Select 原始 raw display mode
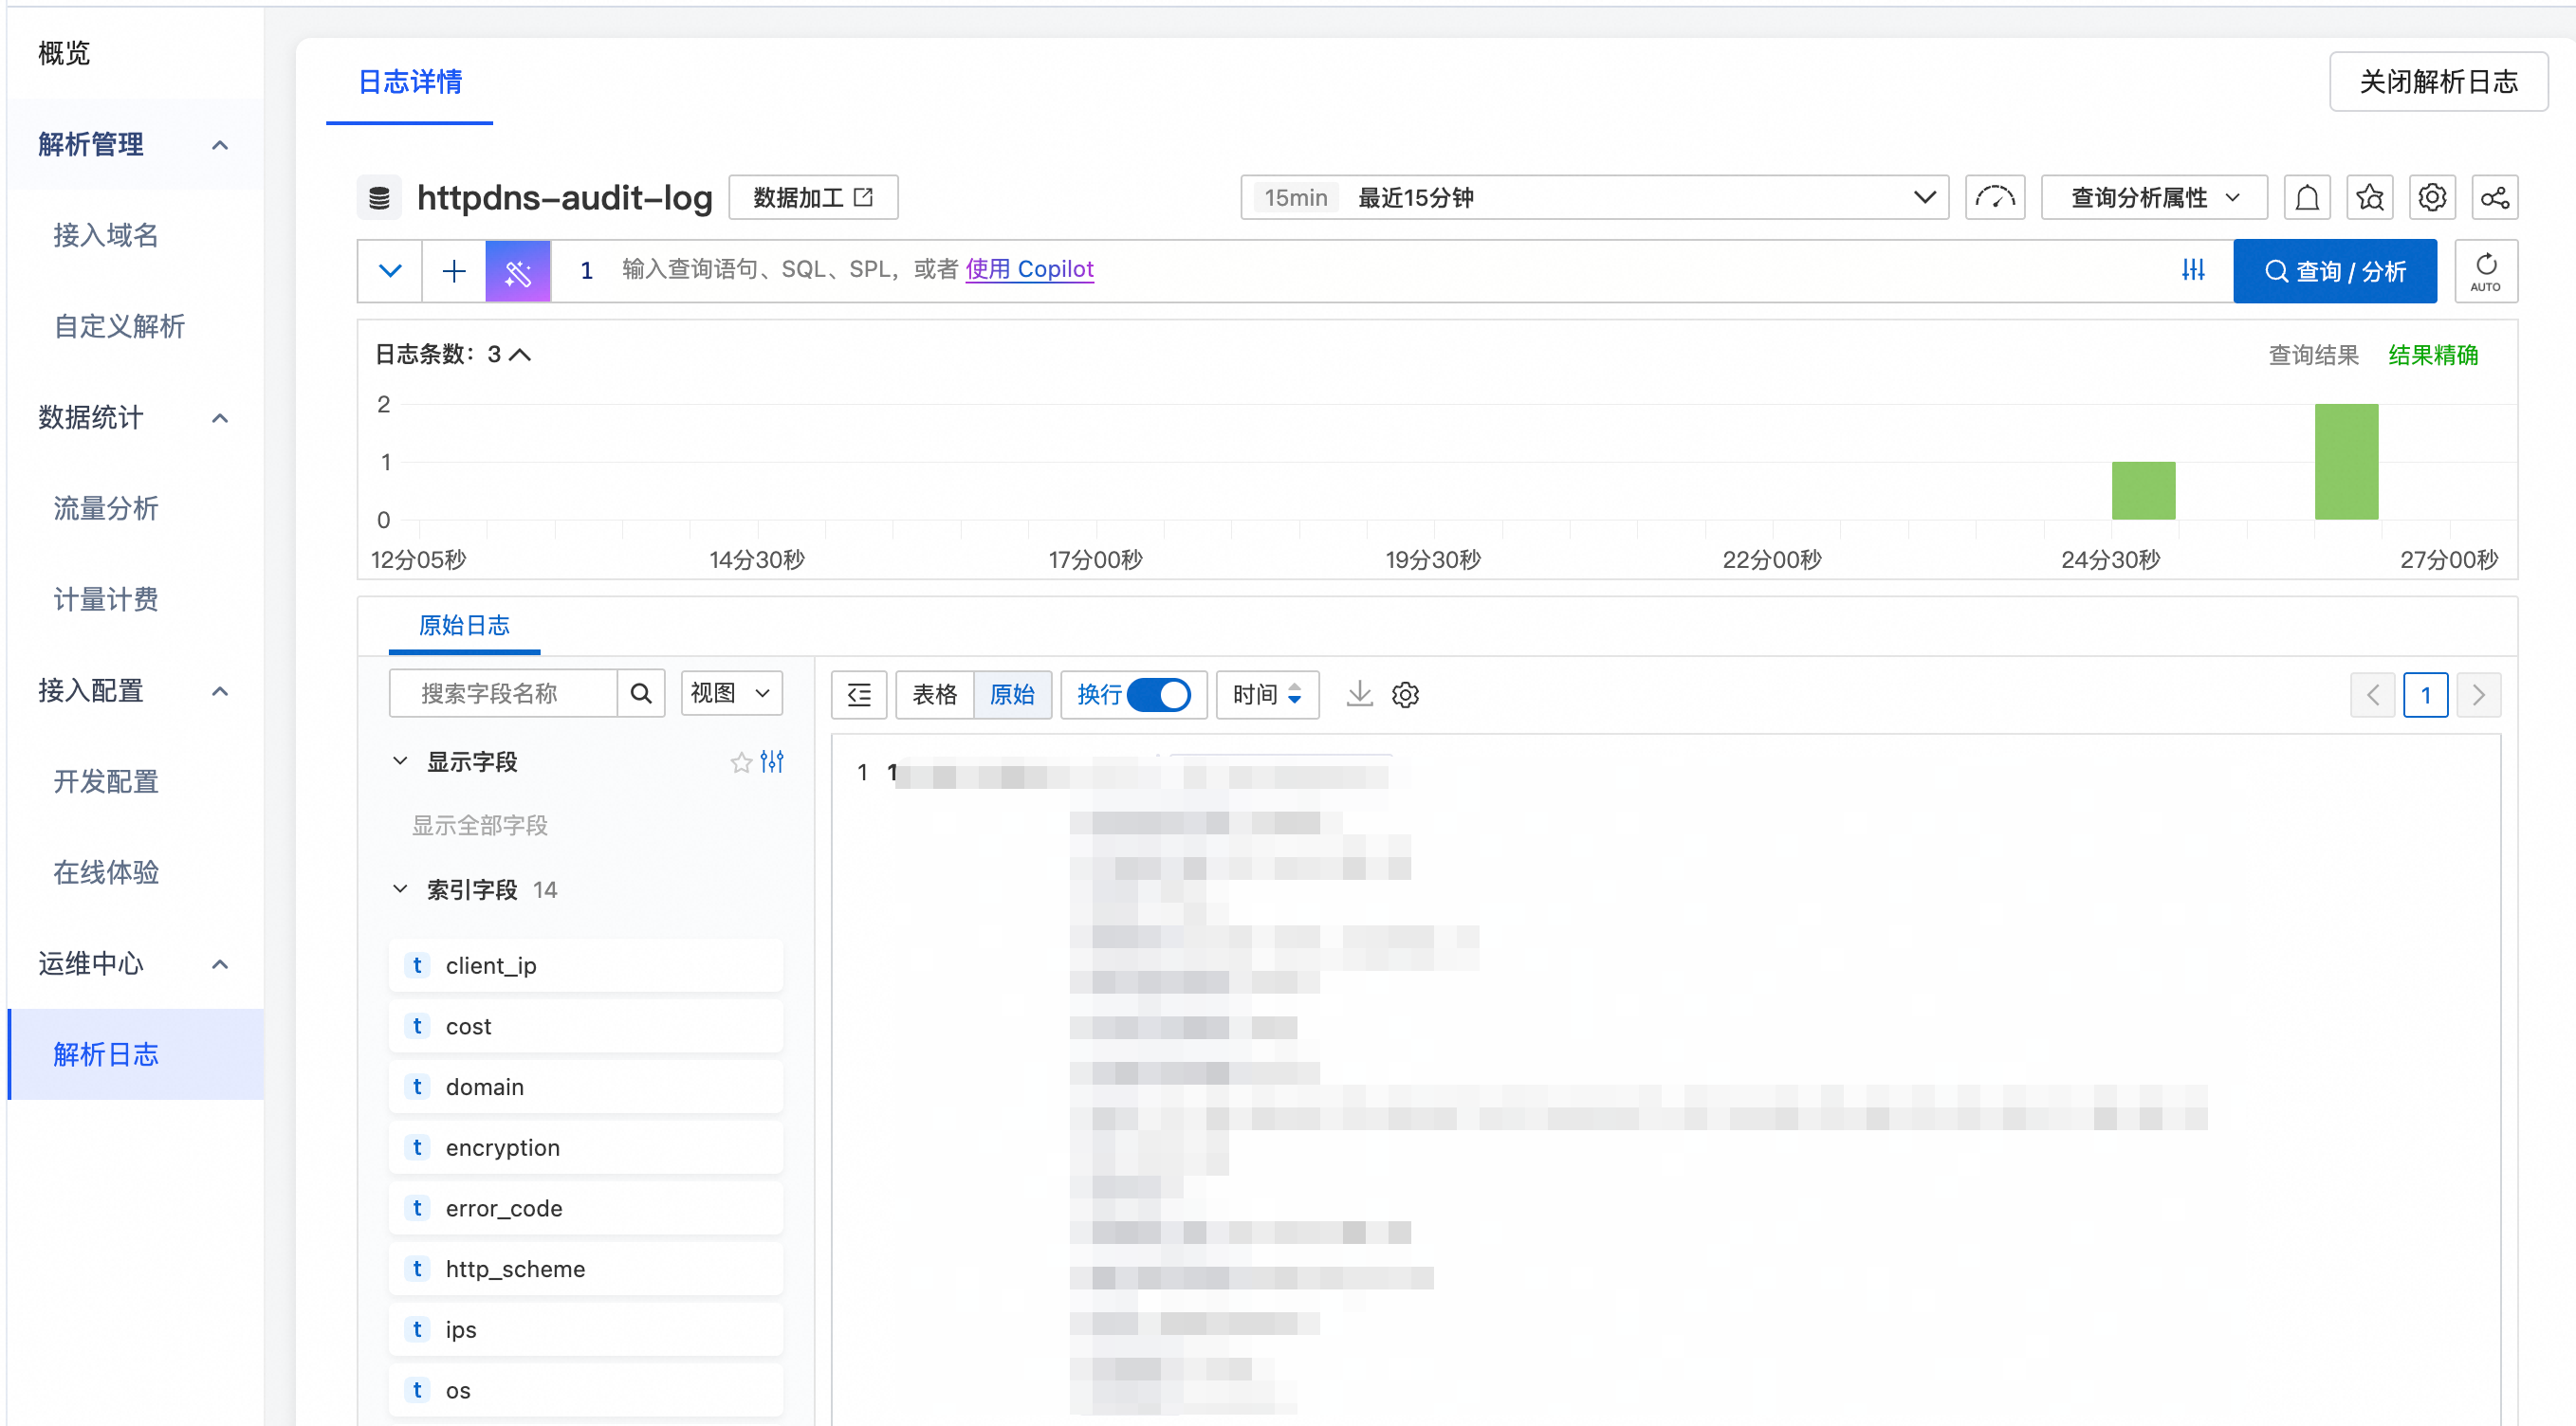Viewport: 2576px width, 1426px height. (x=1012, y=694)
